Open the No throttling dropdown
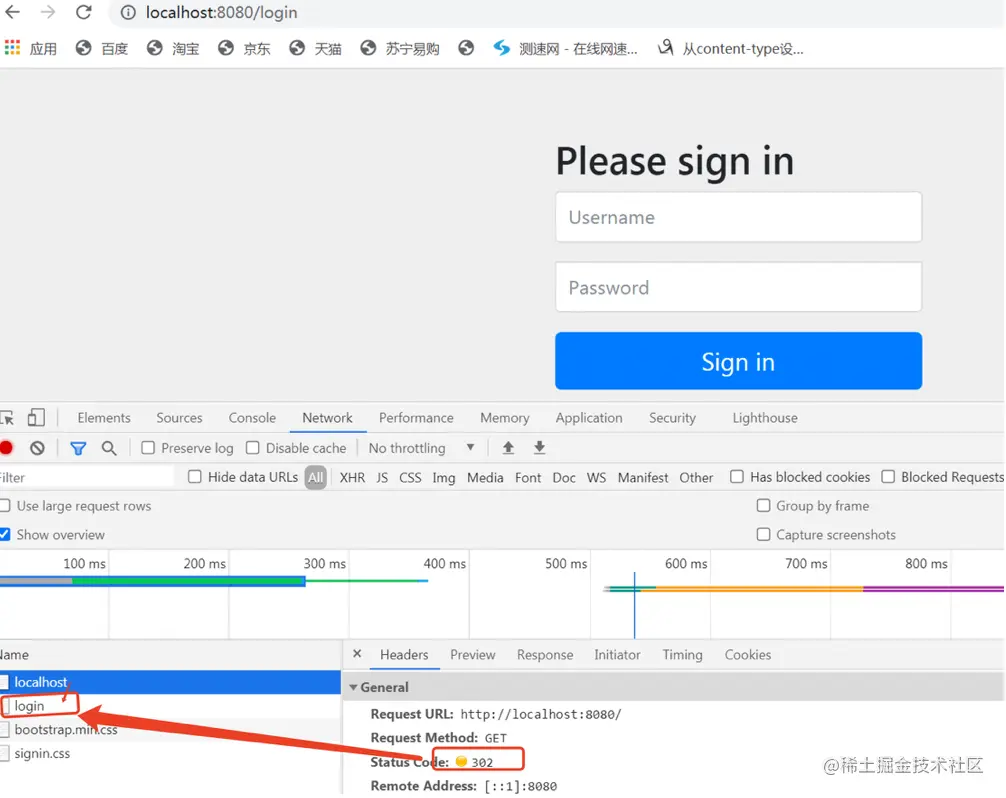 click(x=421, y=448)
